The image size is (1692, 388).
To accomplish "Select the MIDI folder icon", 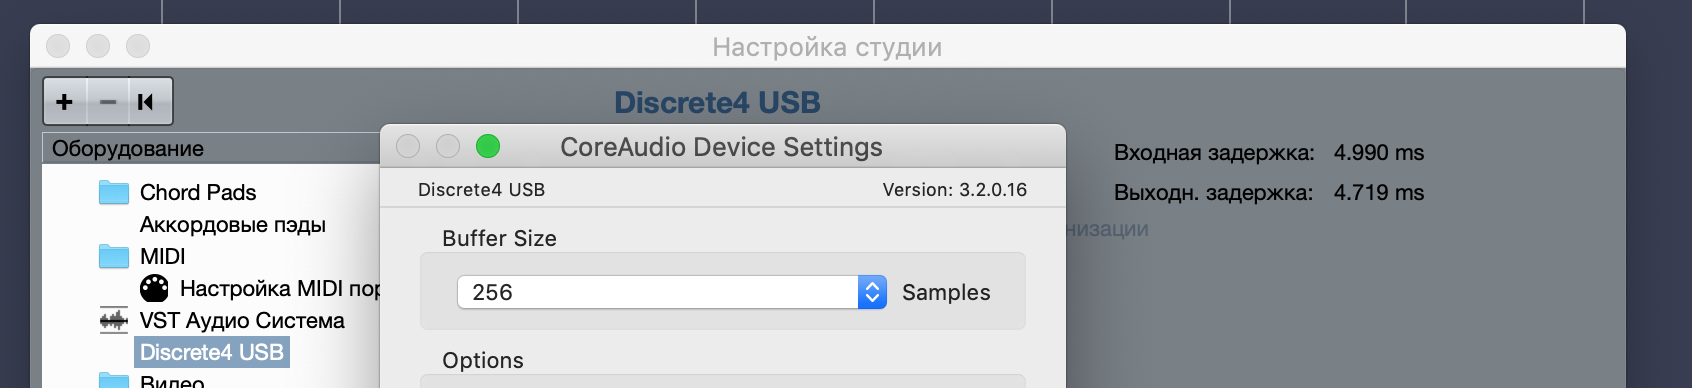I will 114,256.
